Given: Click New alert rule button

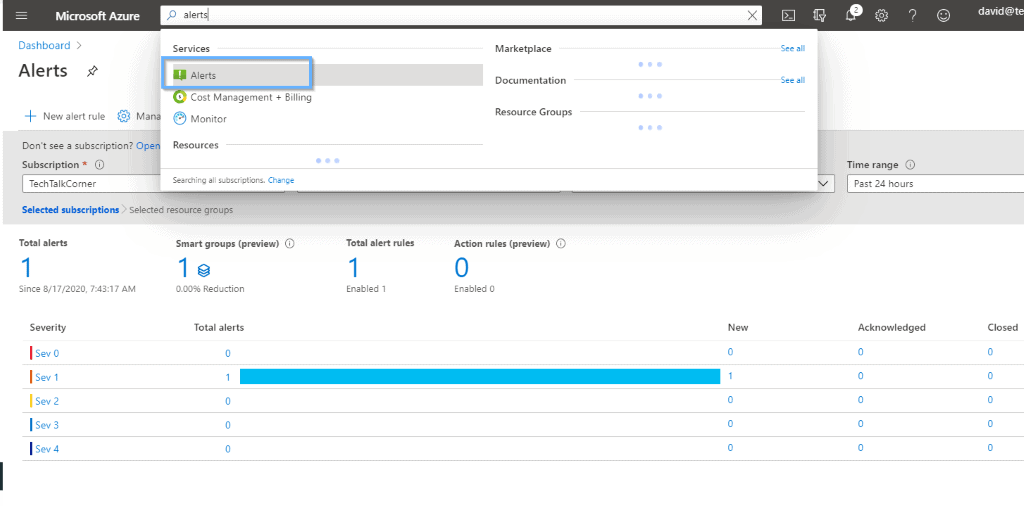Looking at the screenshot, I should point(64,116).
